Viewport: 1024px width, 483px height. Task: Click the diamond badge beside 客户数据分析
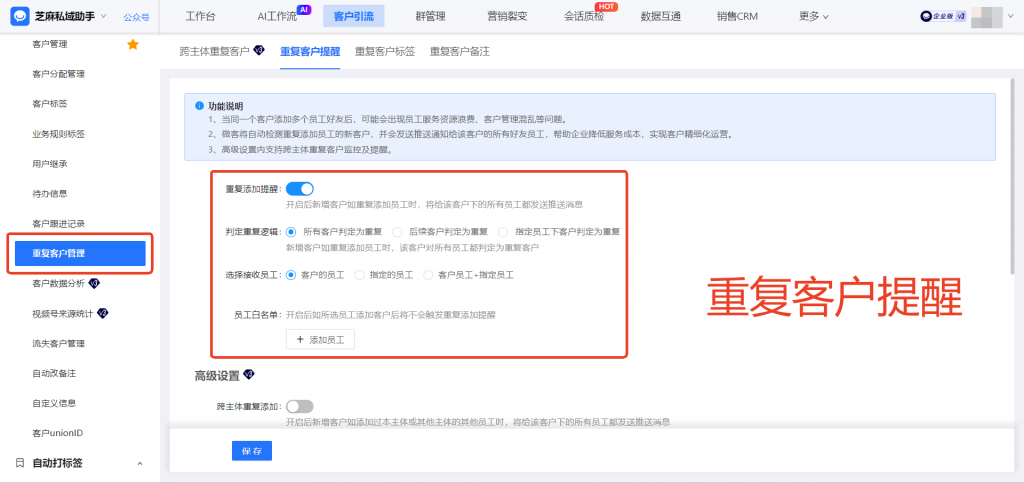(94, 283)
